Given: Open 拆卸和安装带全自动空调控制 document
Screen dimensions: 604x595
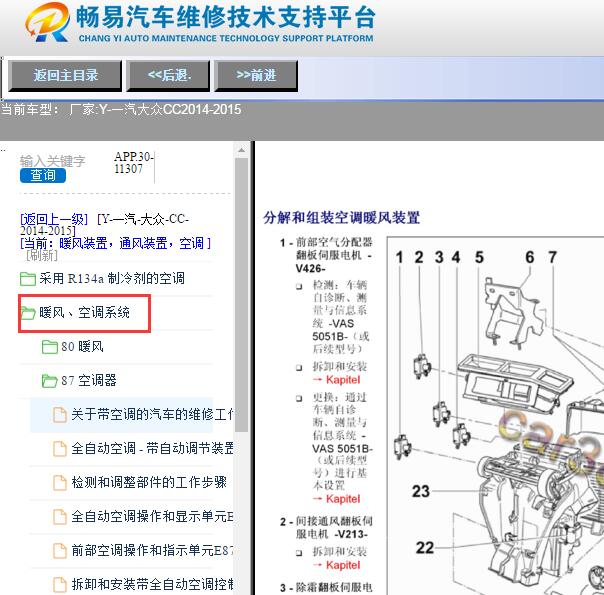Looking at the screenshot, I should (152, 584).
